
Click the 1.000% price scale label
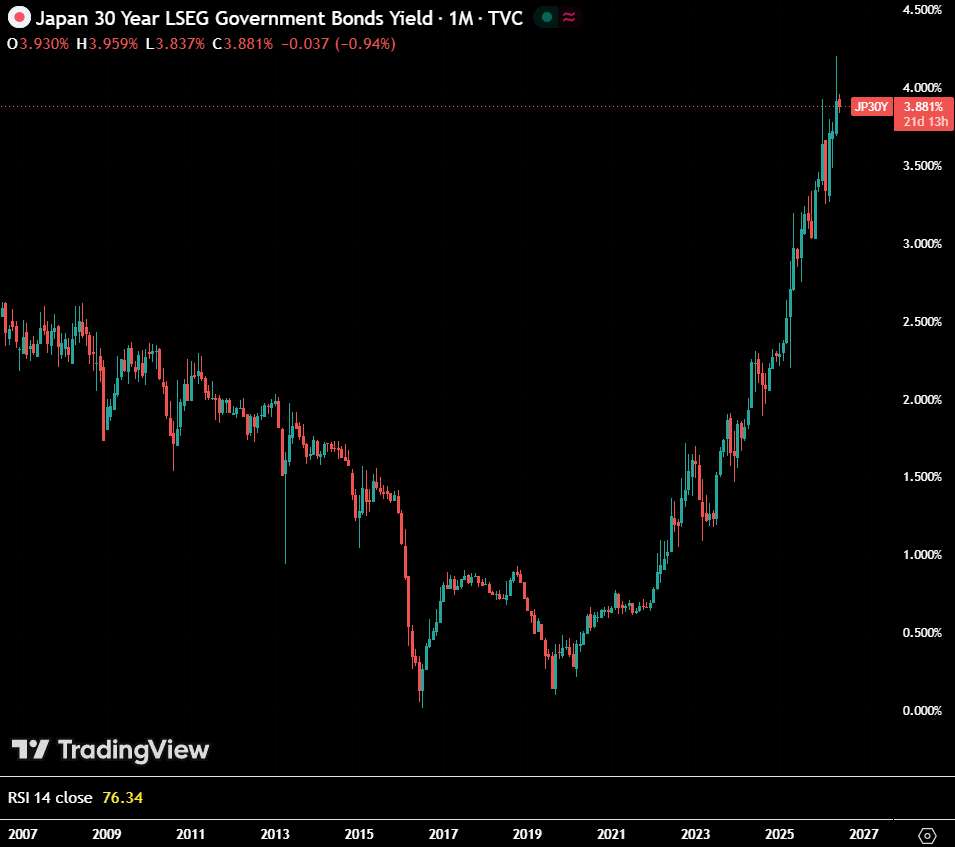point(922,555)
